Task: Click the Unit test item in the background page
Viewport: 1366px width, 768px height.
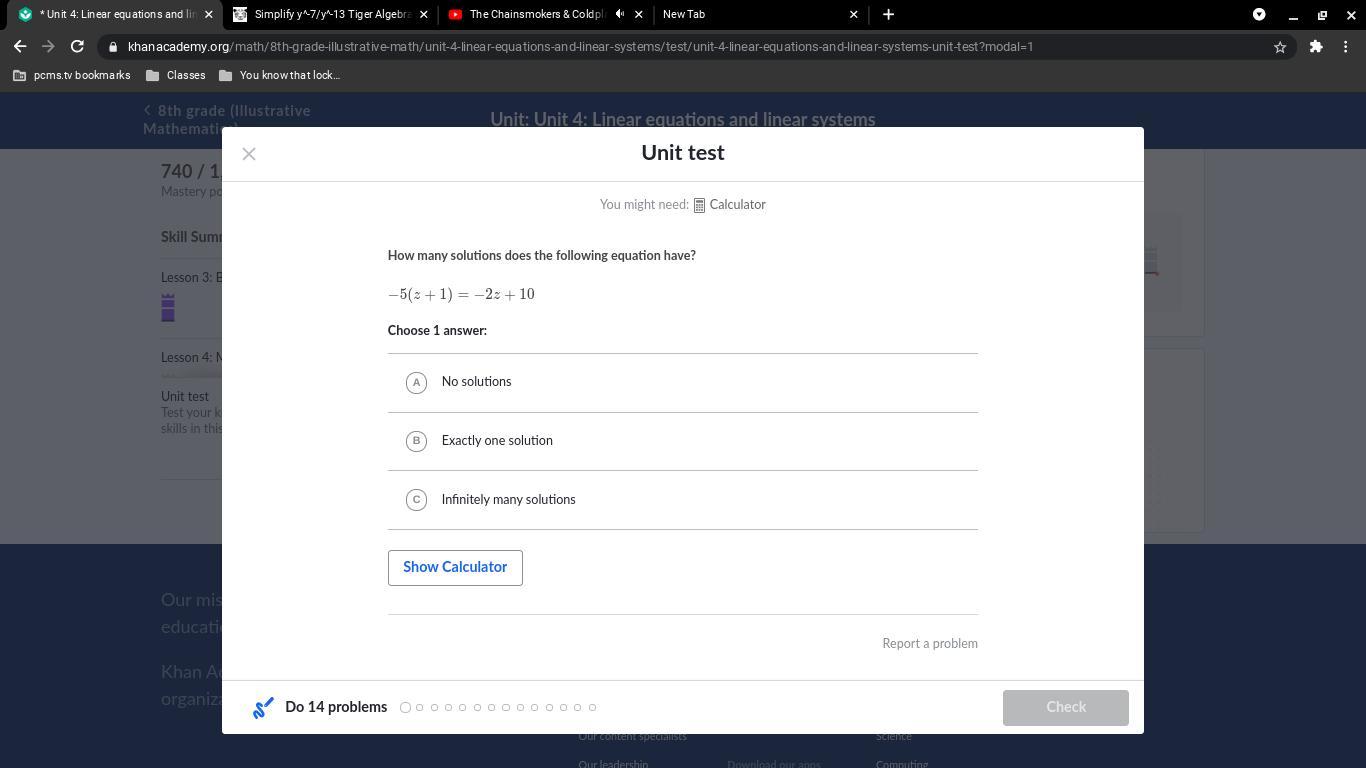Action: [185, 397]
